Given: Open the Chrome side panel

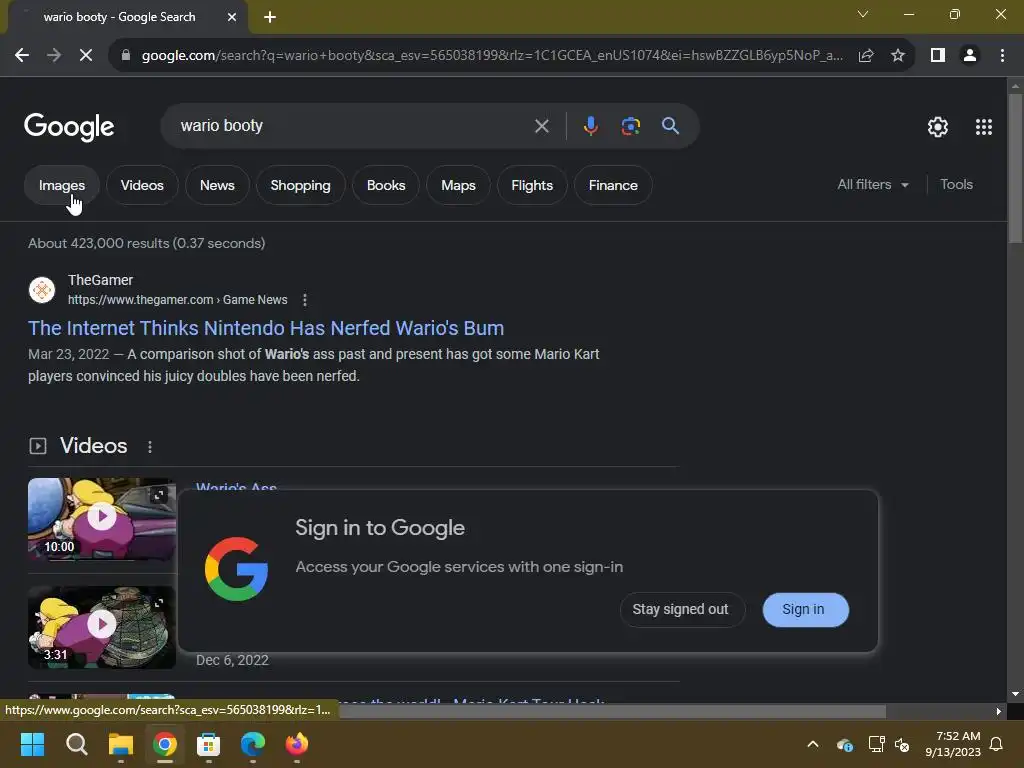Looking at the screenshot, I should pos(938,56).
